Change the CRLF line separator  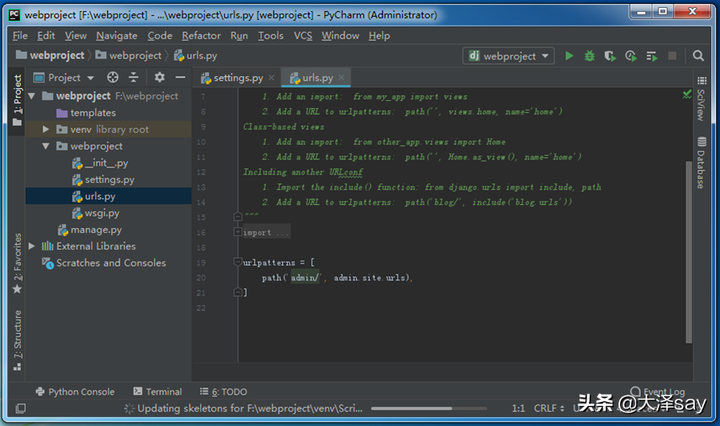click(549, 408)
